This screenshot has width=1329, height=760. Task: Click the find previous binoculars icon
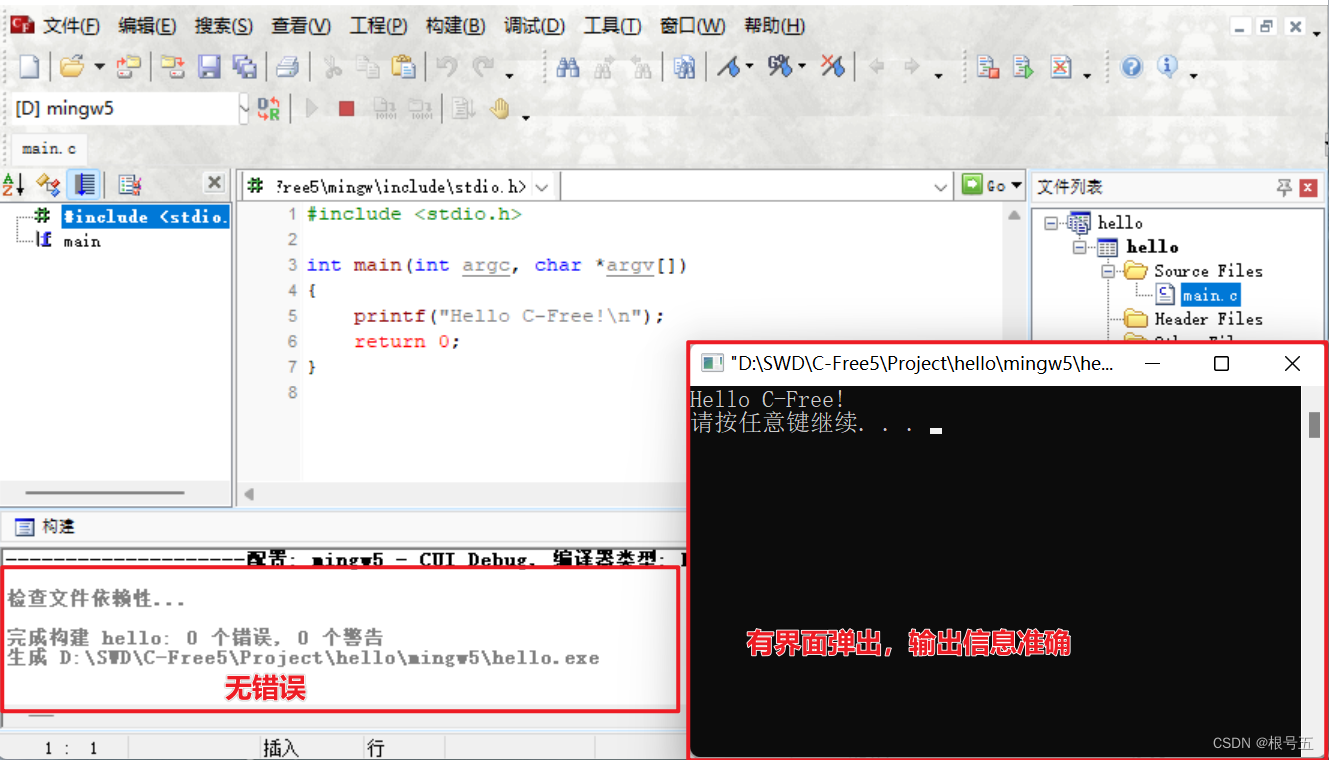[x=640, y=67]
